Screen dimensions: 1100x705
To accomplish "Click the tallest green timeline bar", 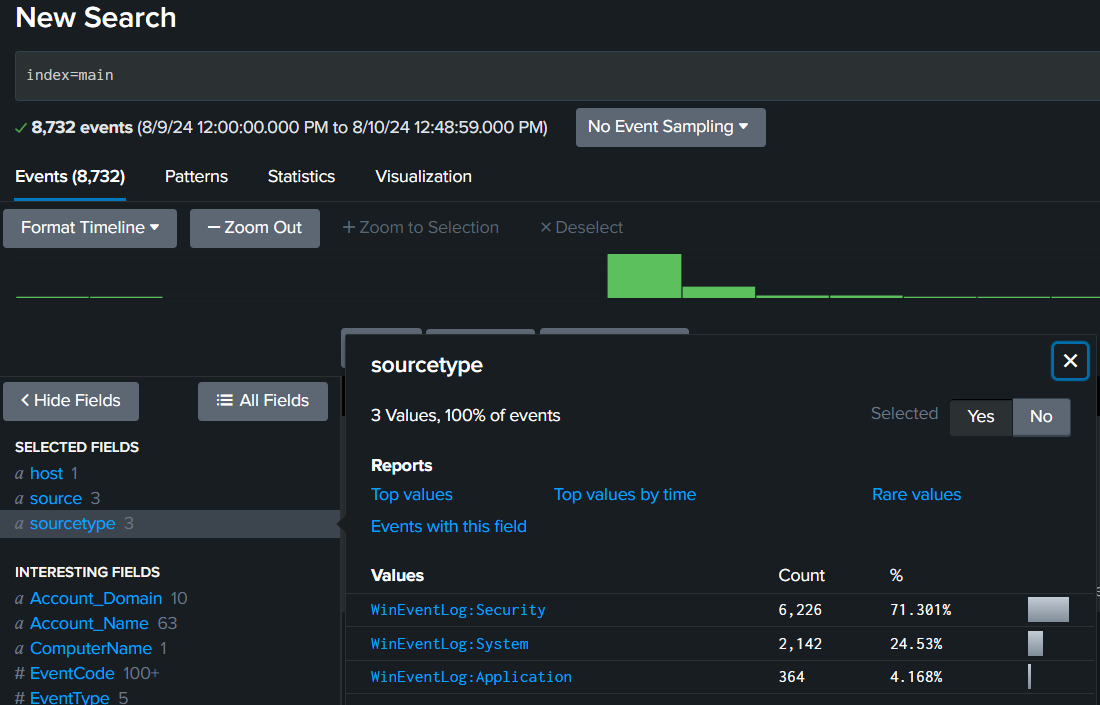I will (x=644, y=276).
